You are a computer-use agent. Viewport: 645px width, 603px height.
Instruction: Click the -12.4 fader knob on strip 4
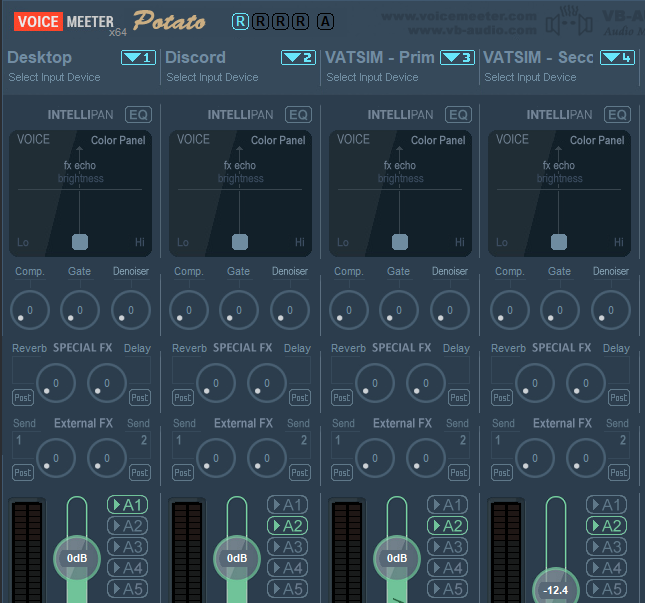tap(555, 589)
